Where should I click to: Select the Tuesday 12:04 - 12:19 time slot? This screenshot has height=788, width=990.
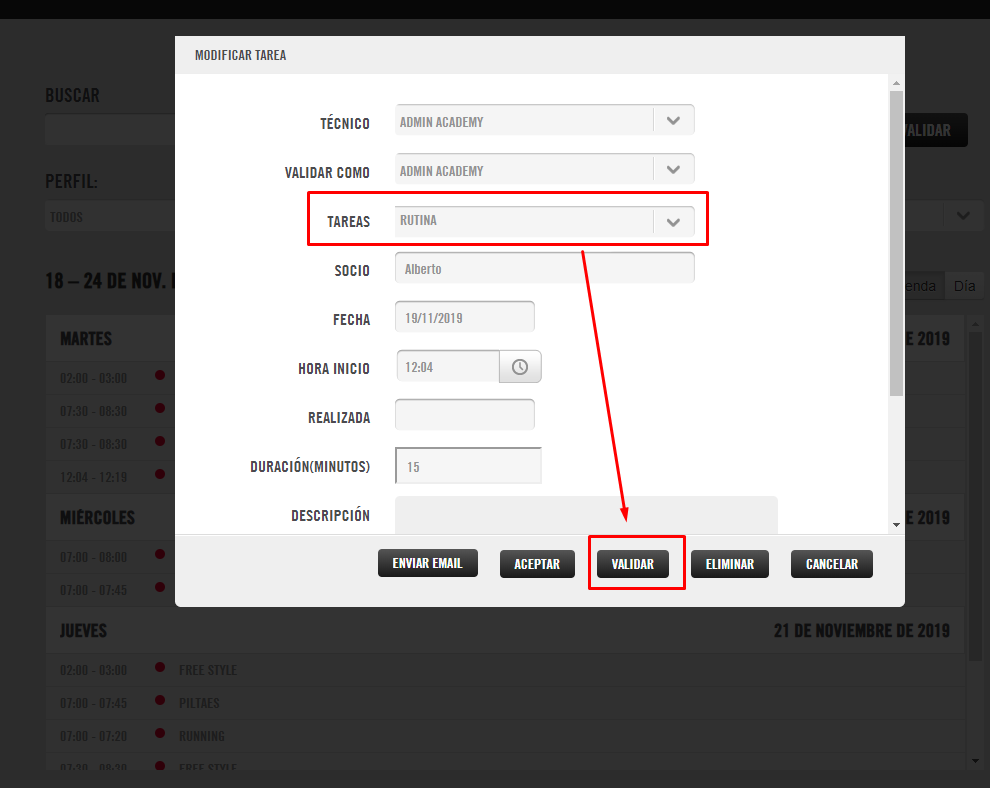tap(93, 477)
